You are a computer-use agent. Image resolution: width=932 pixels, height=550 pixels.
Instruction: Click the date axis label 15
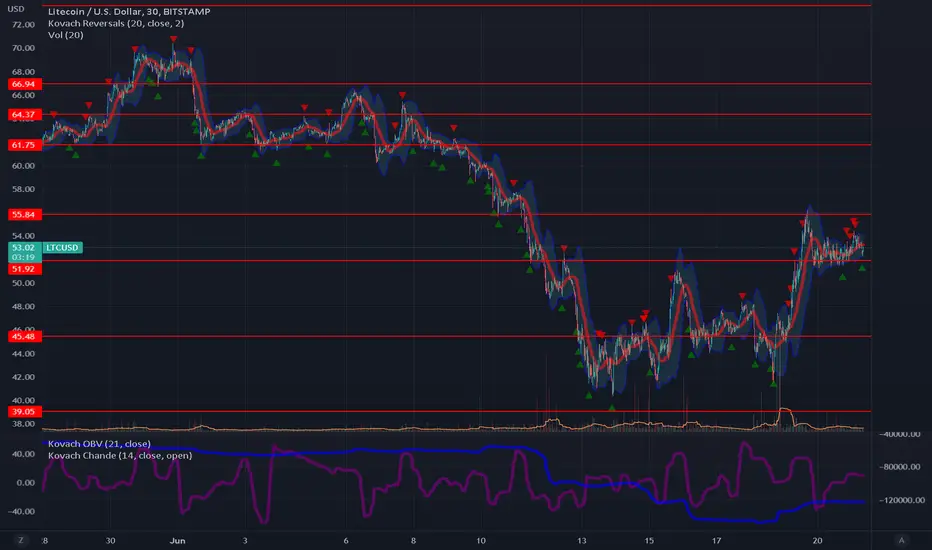(x=649, y=540)
